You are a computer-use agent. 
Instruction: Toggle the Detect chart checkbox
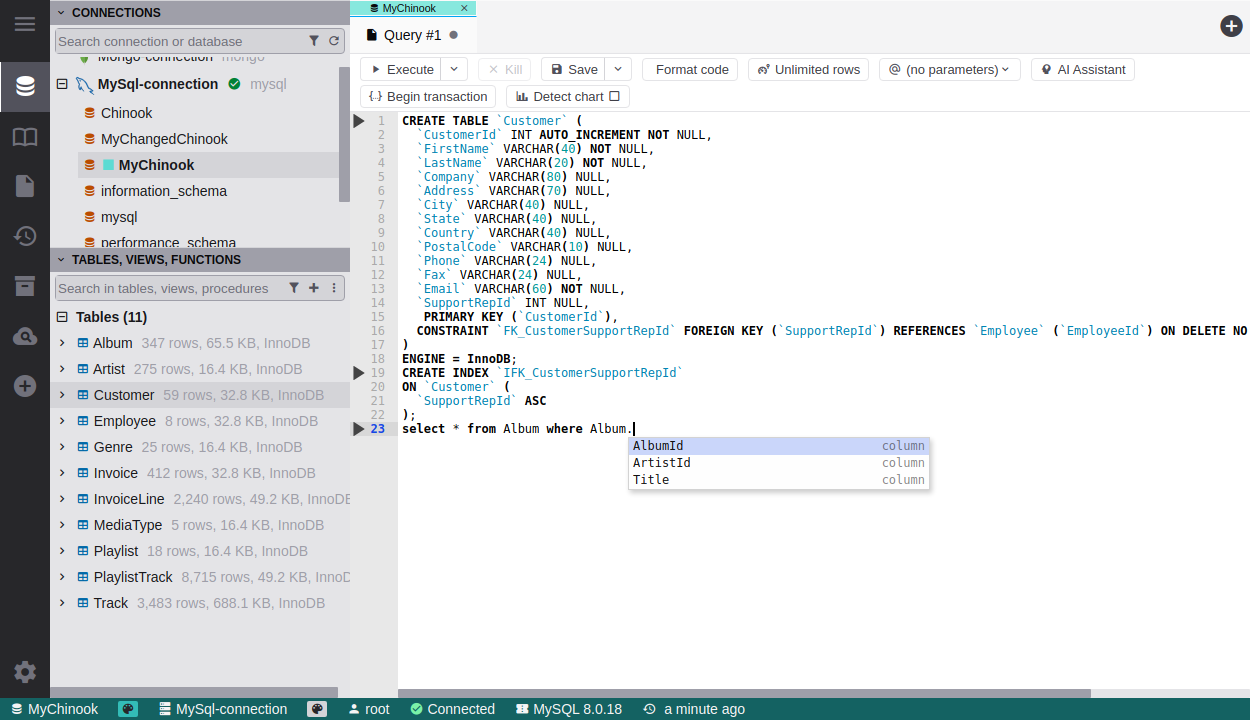(x=614, y=97)
